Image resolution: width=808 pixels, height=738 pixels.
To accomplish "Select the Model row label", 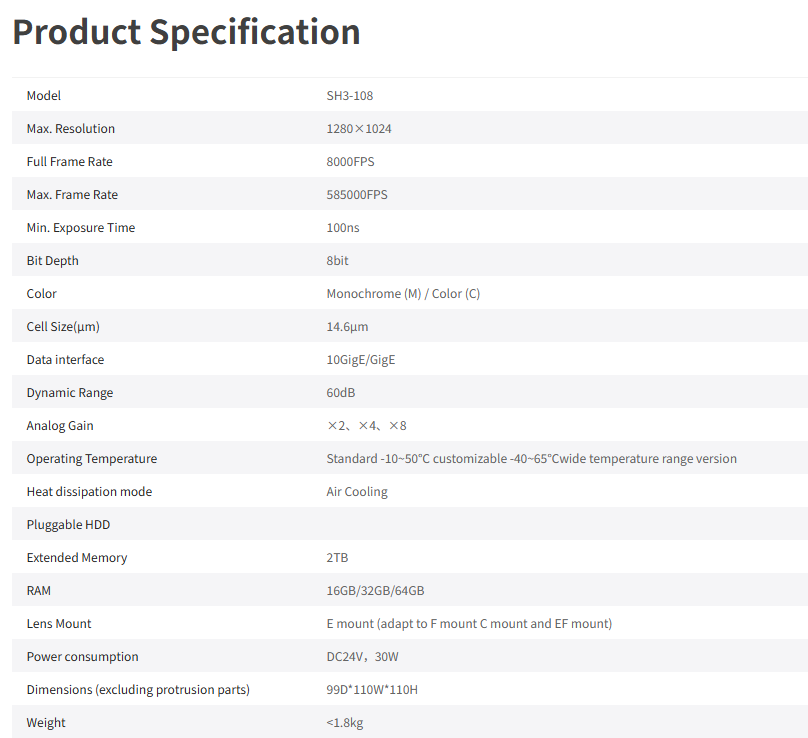I will click(x=44, y=96).
